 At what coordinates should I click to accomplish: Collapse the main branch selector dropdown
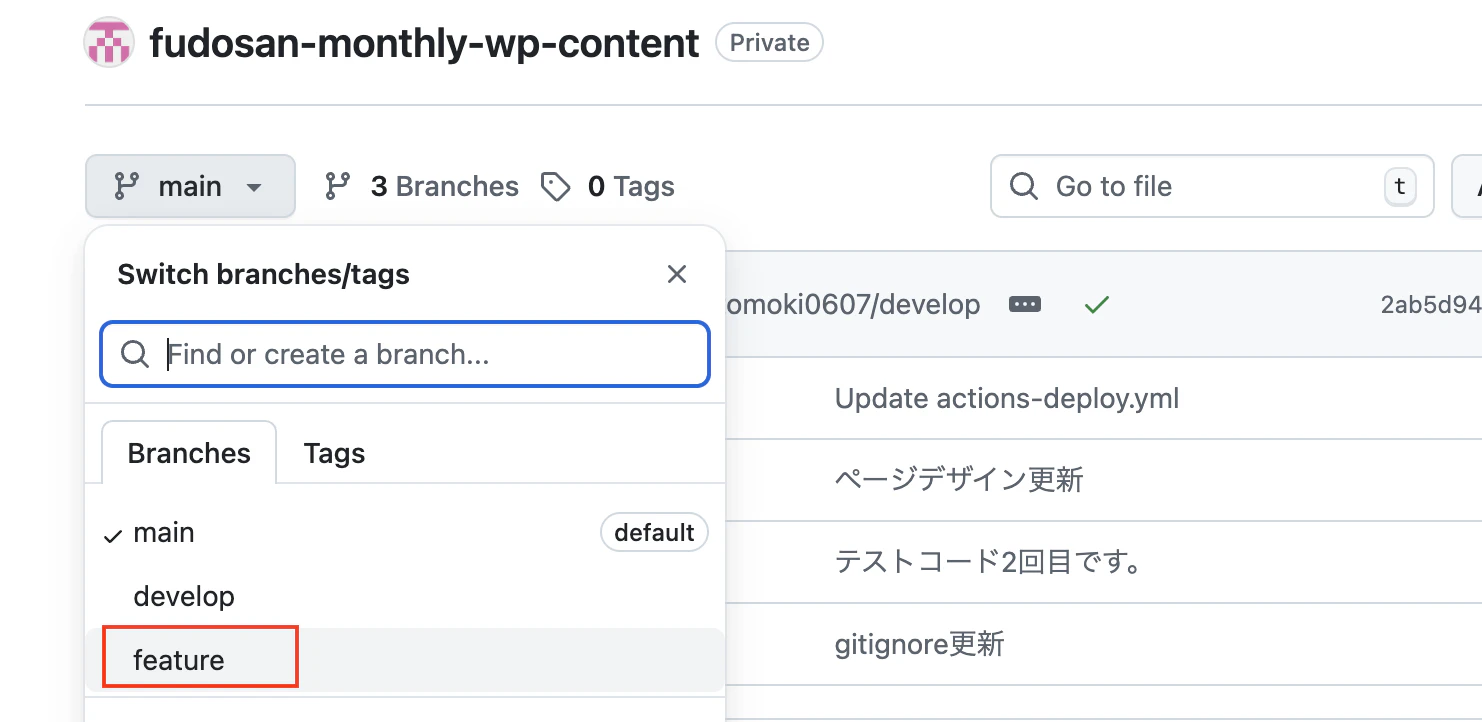pyautogui.click(x=190, y=186)
